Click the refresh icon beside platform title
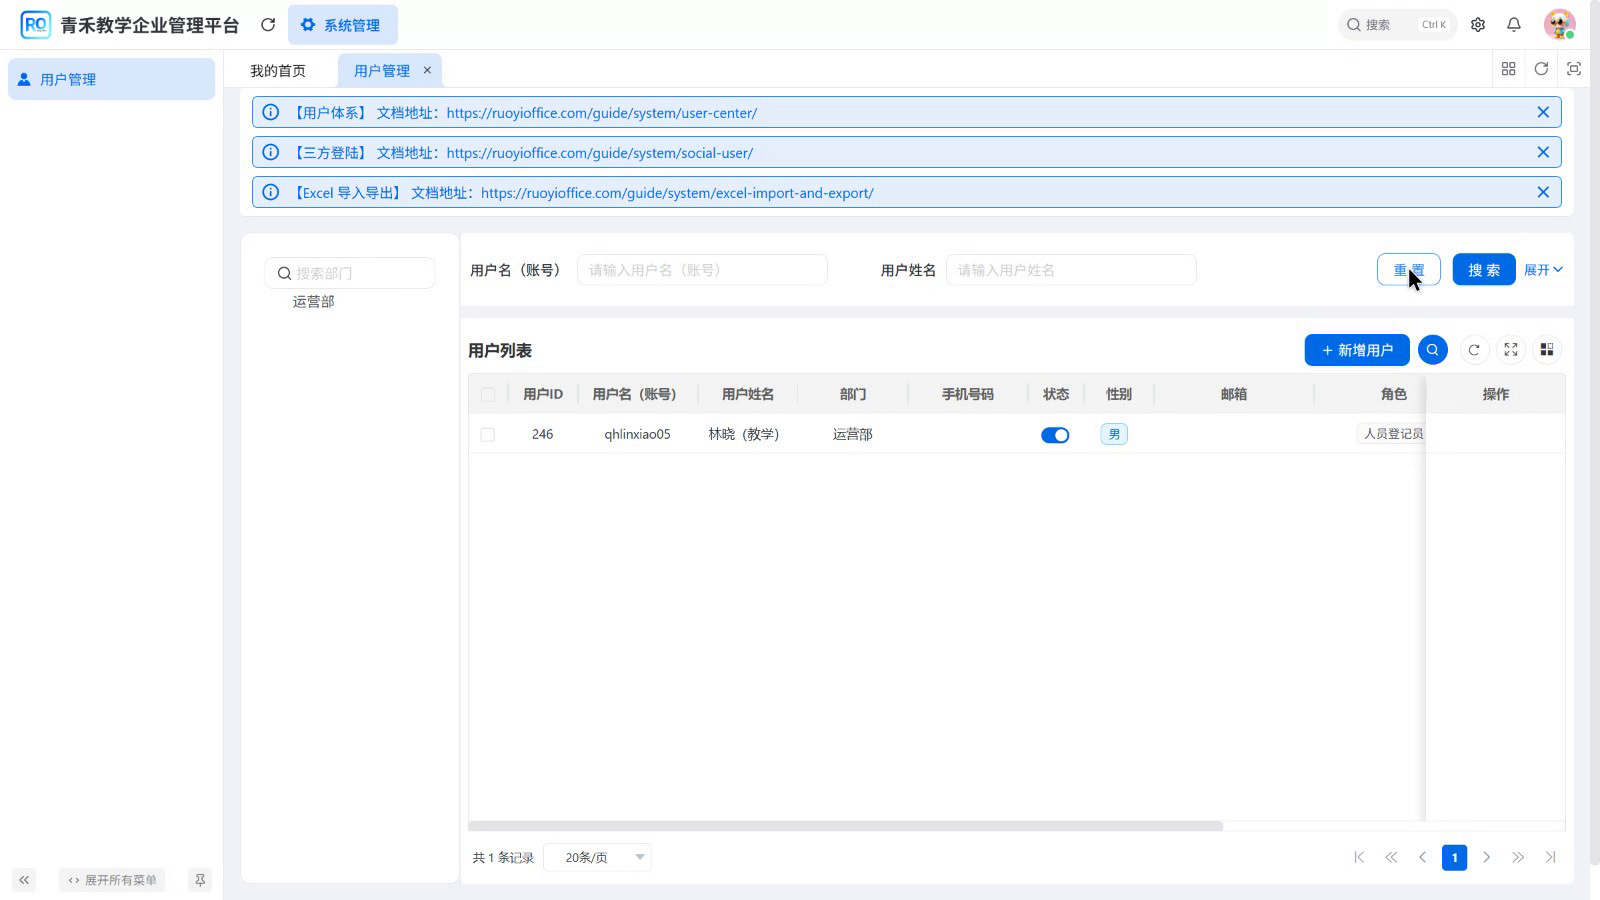Viewport: 1600px width, 900px height. click(268, 25)
